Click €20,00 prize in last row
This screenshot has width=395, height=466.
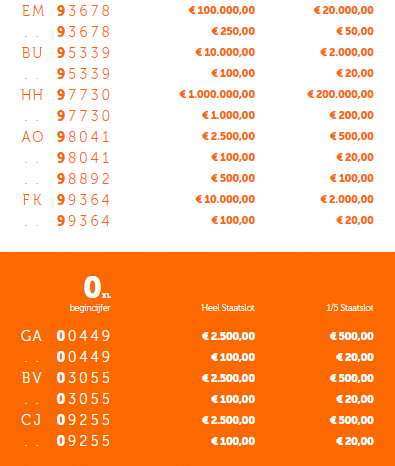pos(355,441)
